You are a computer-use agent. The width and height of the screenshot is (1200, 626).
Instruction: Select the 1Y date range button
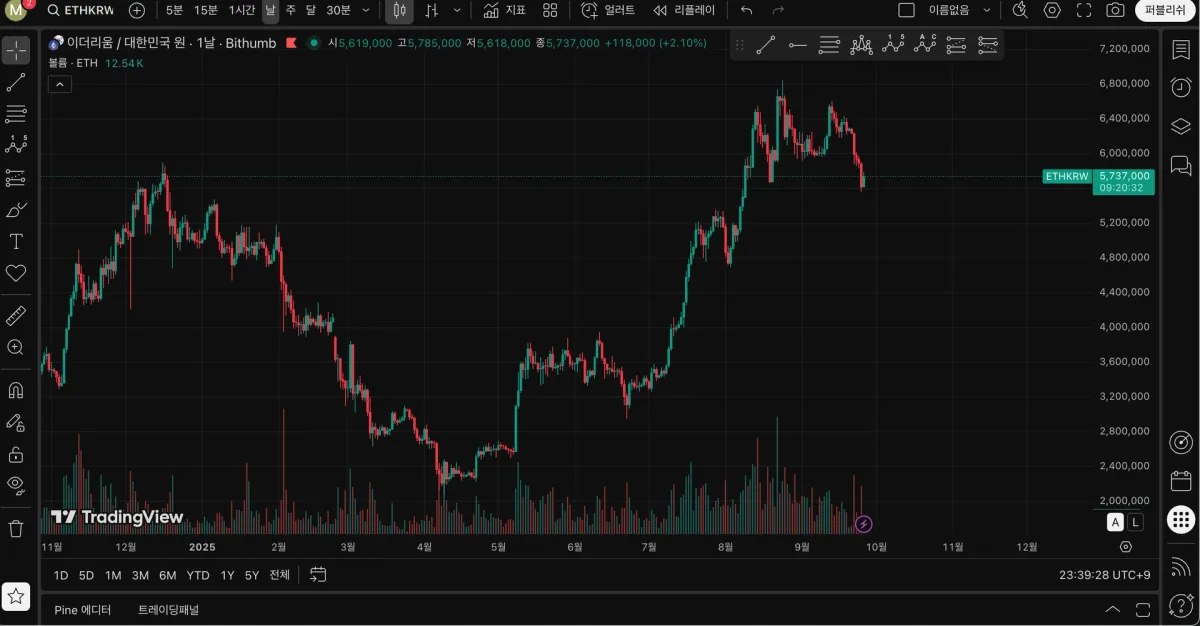227,575
